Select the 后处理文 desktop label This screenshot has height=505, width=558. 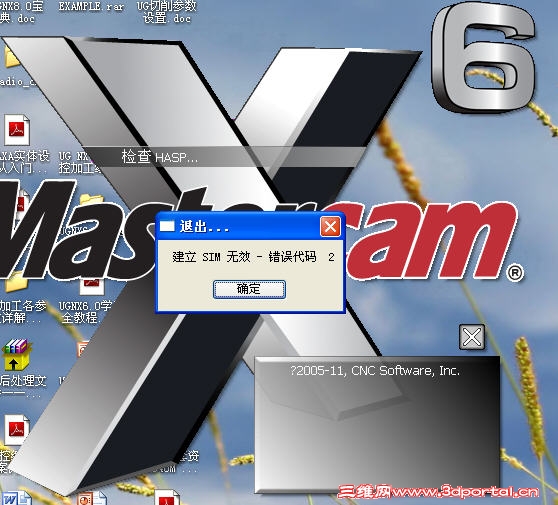tap(23, 385)
